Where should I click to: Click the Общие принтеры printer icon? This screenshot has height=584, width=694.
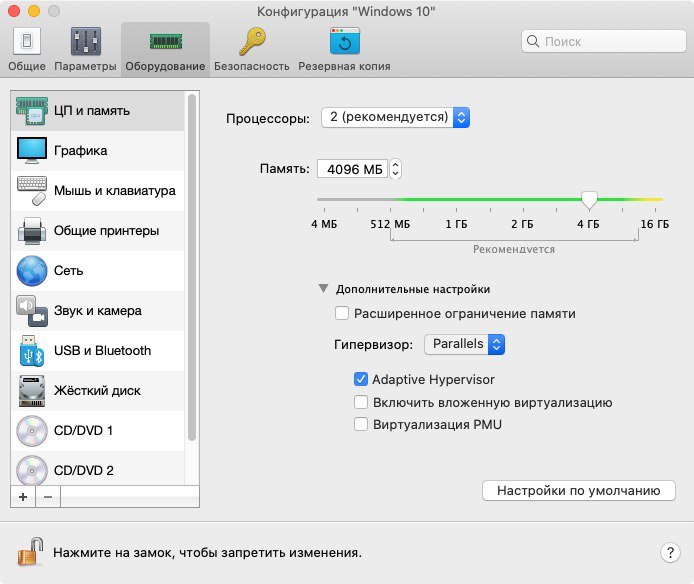pyautogui.click(x=32, y=231)
